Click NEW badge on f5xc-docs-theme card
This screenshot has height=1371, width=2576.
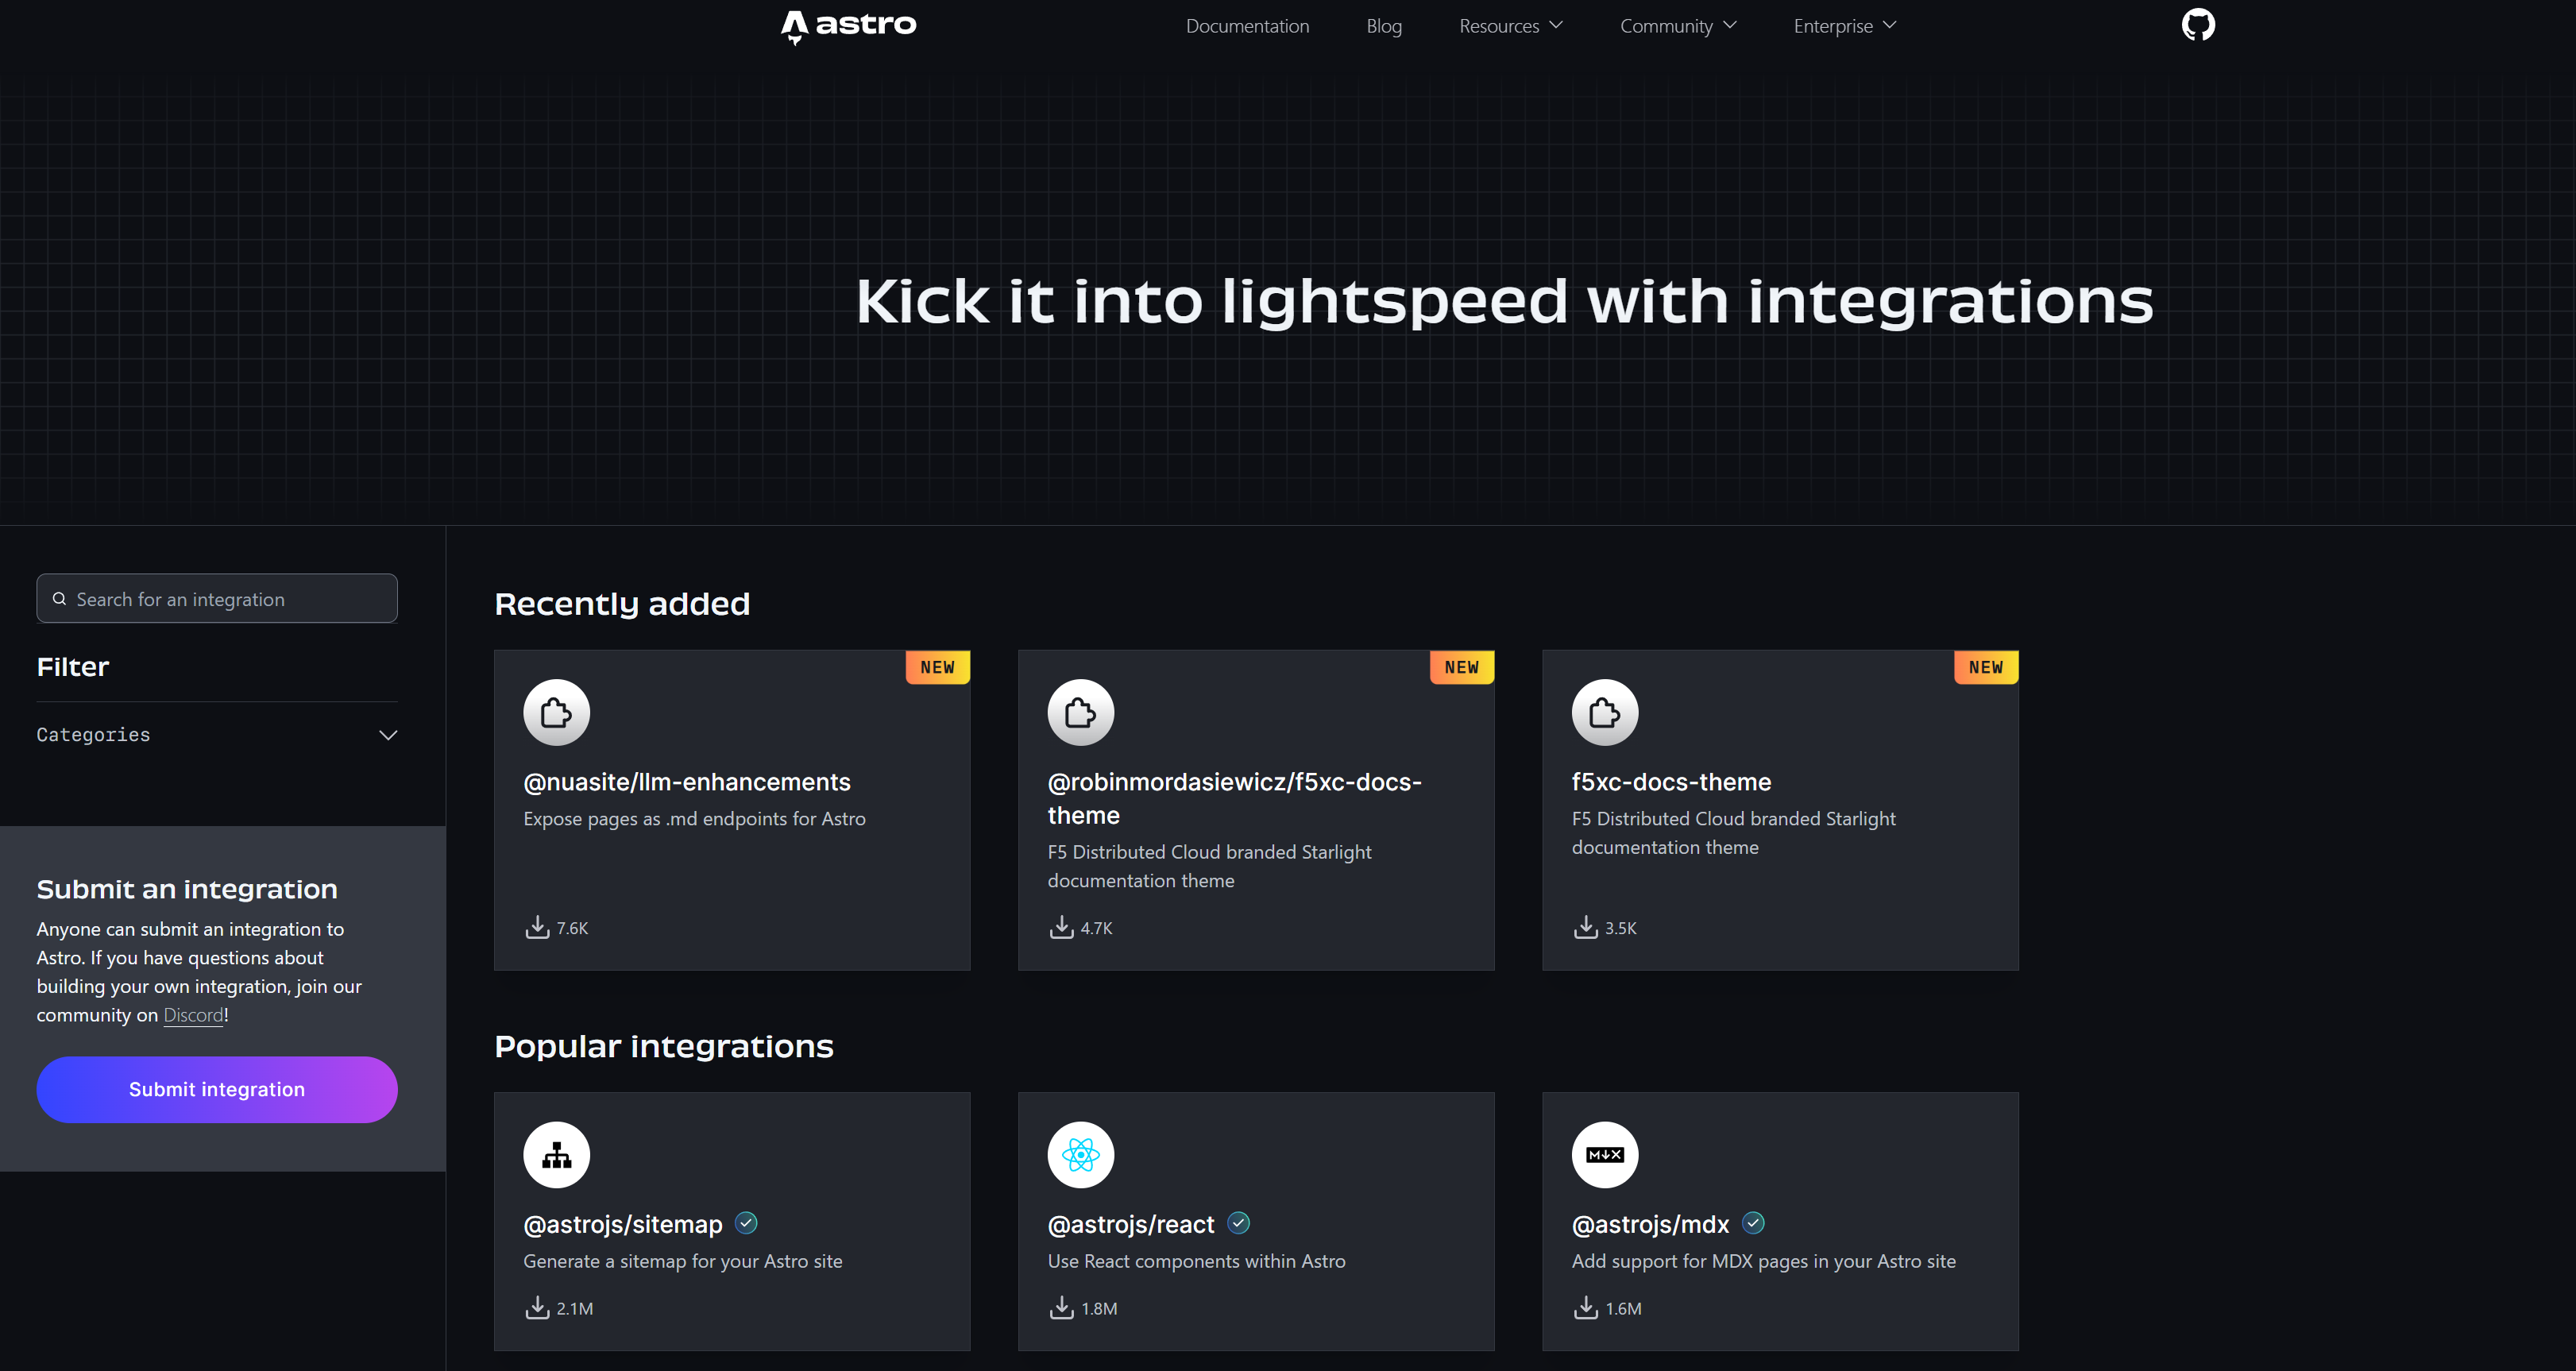point(1985,667)
